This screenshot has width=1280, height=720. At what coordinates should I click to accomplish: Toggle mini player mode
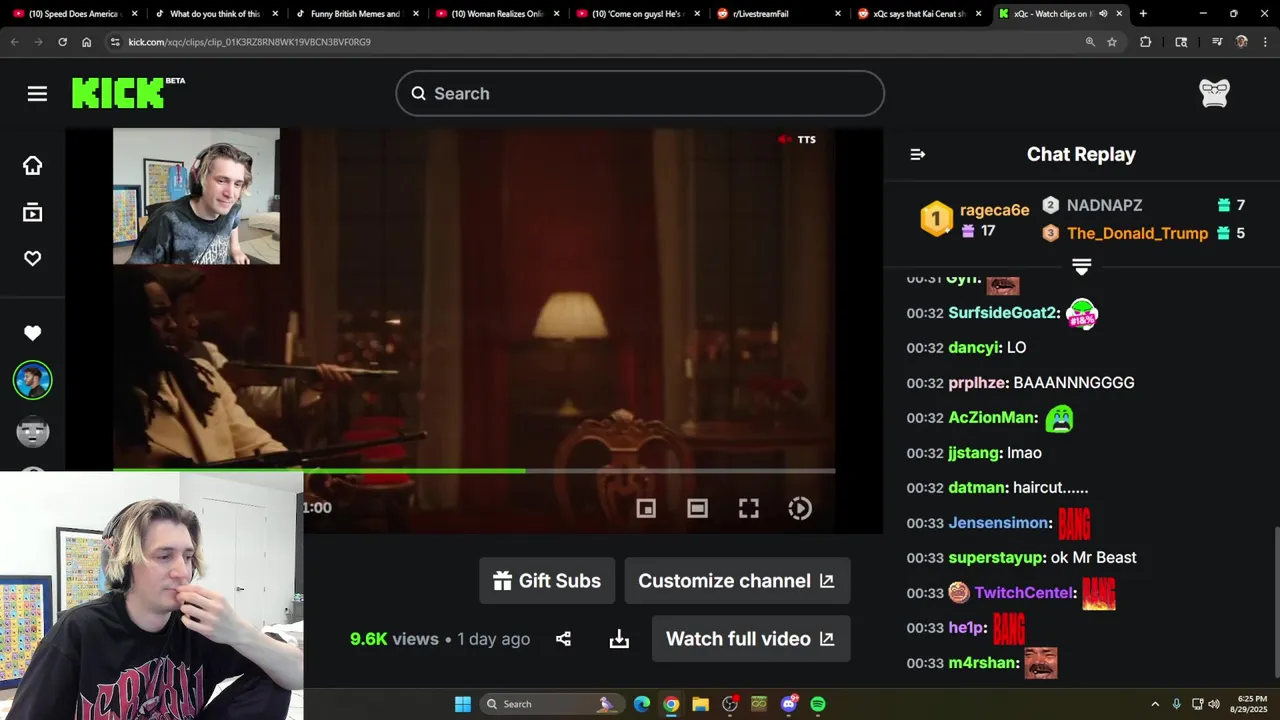[x=646, y=508]
